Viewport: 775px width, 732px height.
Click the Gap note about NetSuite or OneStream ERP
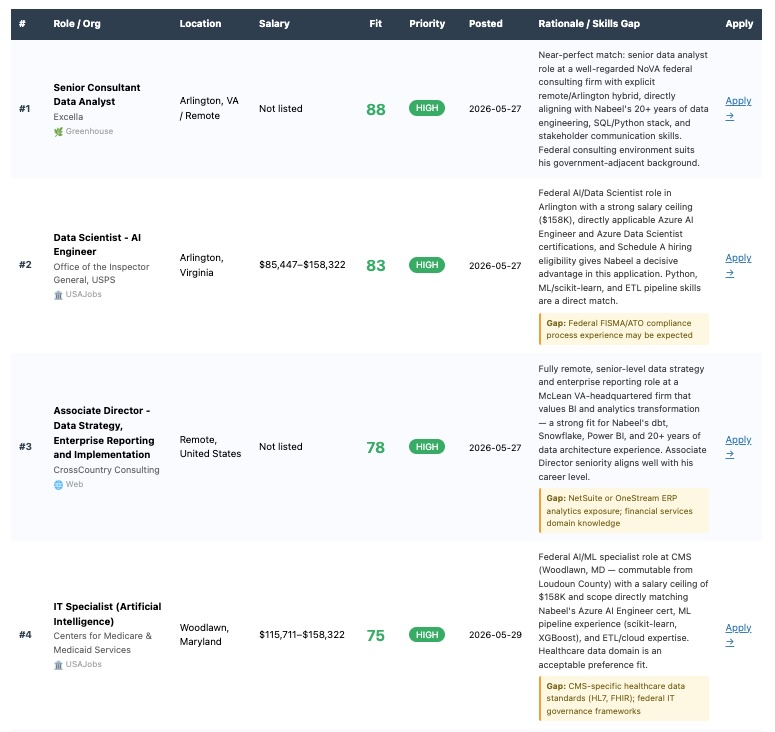[x=624, y=511]
